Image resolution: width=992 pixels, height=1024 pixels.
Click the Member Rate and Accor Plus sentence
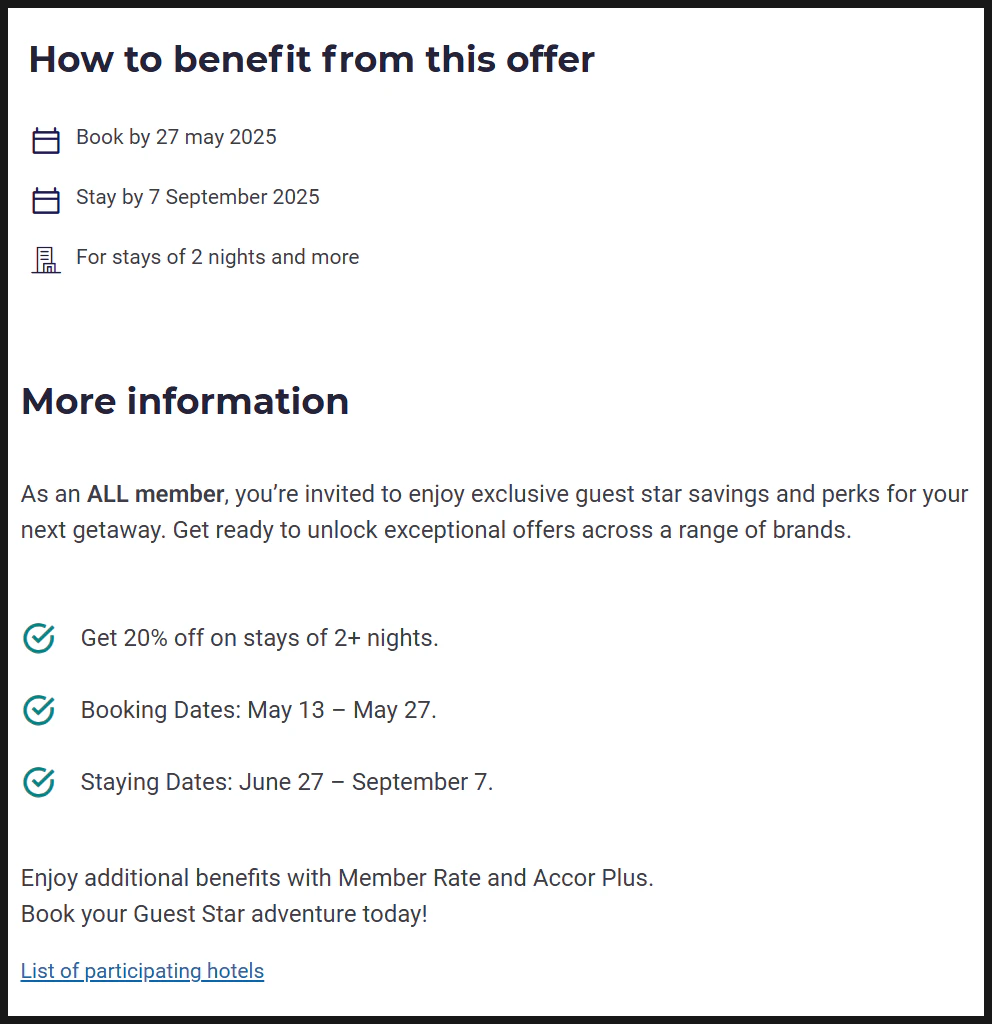click(x=337, y=878)
